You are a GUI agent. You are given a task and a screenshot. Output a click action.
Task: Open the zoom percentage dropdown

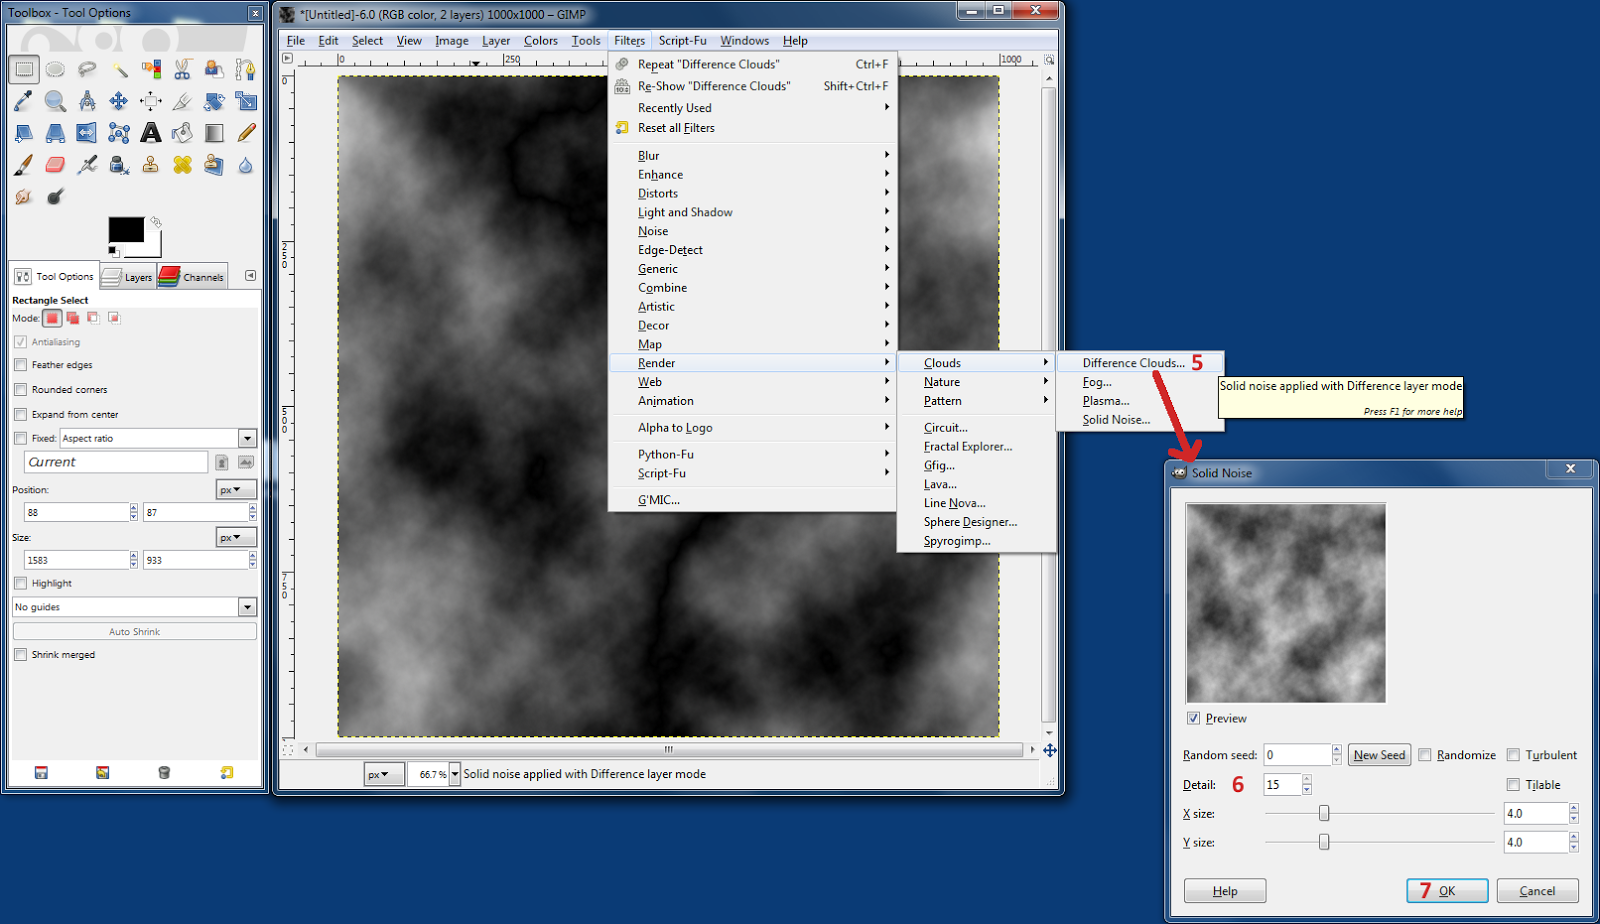pyautogui.click(x=455, y=773)
